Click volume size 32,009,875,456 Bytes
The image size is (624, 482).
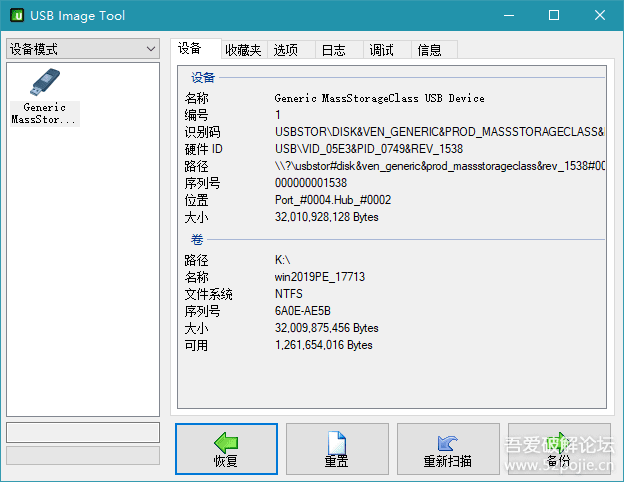[326, 328]
